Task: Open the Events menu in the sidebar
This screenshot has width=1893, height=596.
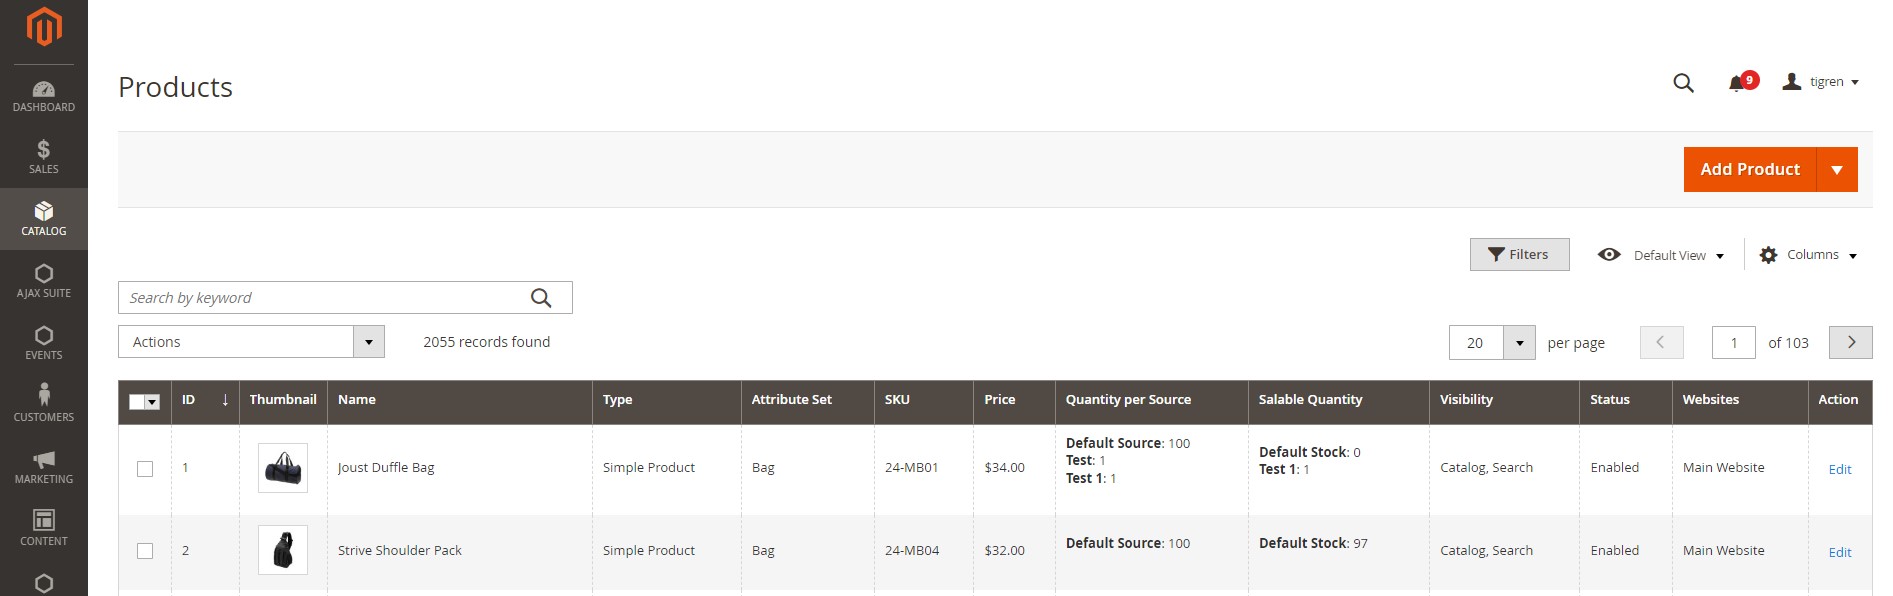Action: pyautogui.click(x=44, y=341)
